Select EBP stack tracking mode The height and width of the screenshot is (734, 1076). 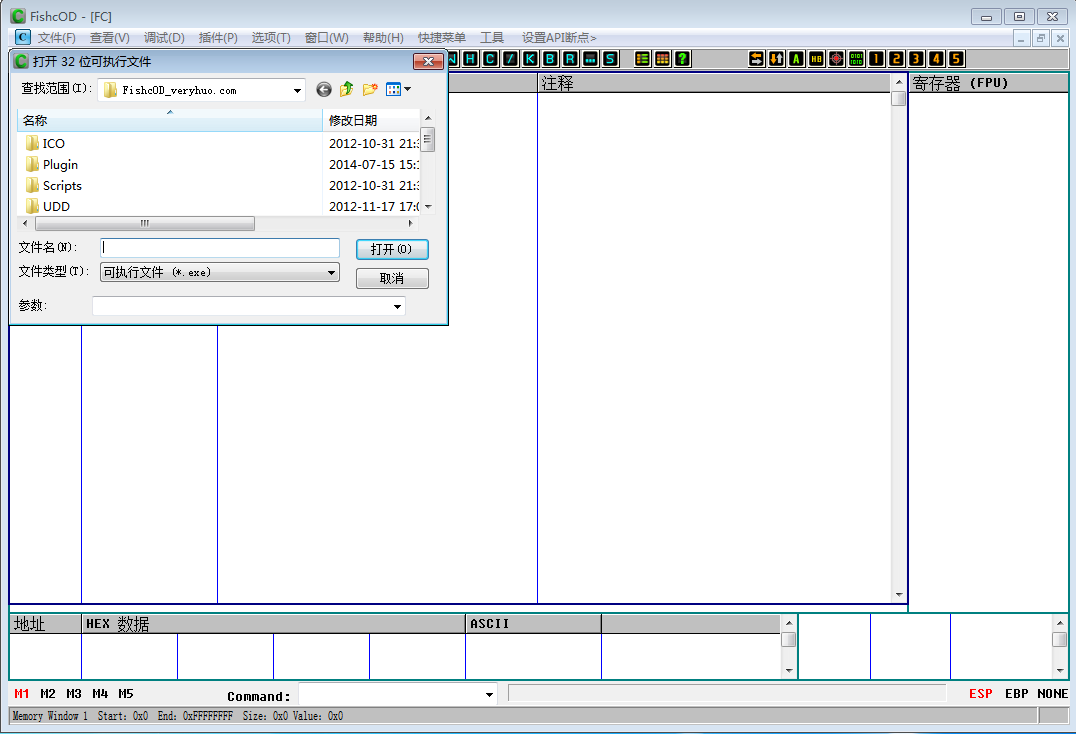pos(1016,694)
